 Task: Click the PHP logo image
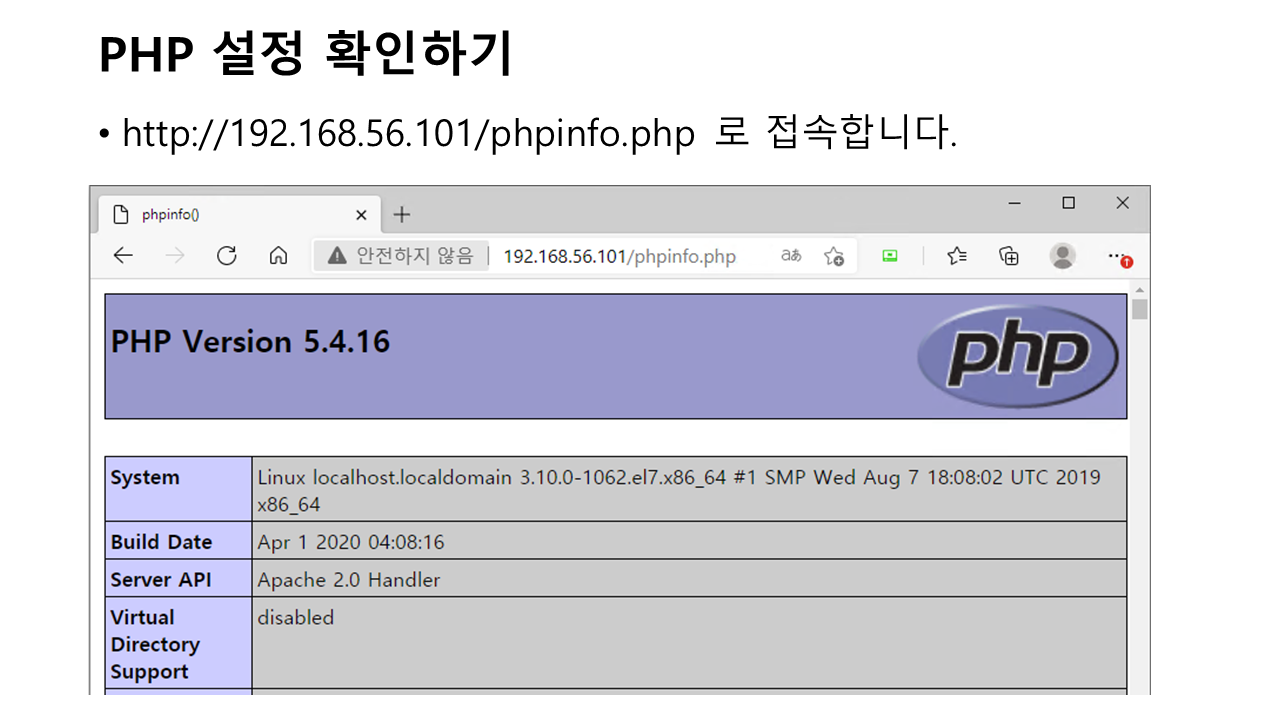pos(1017,356)
